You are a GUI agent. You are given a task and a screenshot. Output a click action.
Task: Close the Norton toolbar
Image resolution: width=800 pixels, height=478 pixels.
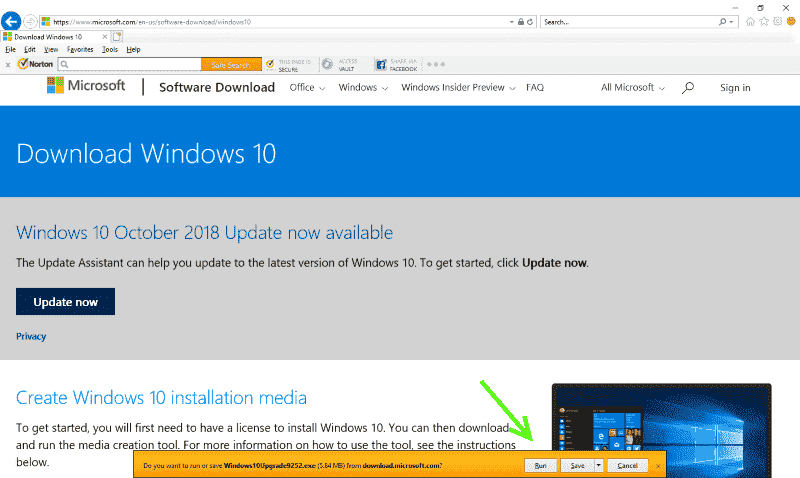[8, 65]
